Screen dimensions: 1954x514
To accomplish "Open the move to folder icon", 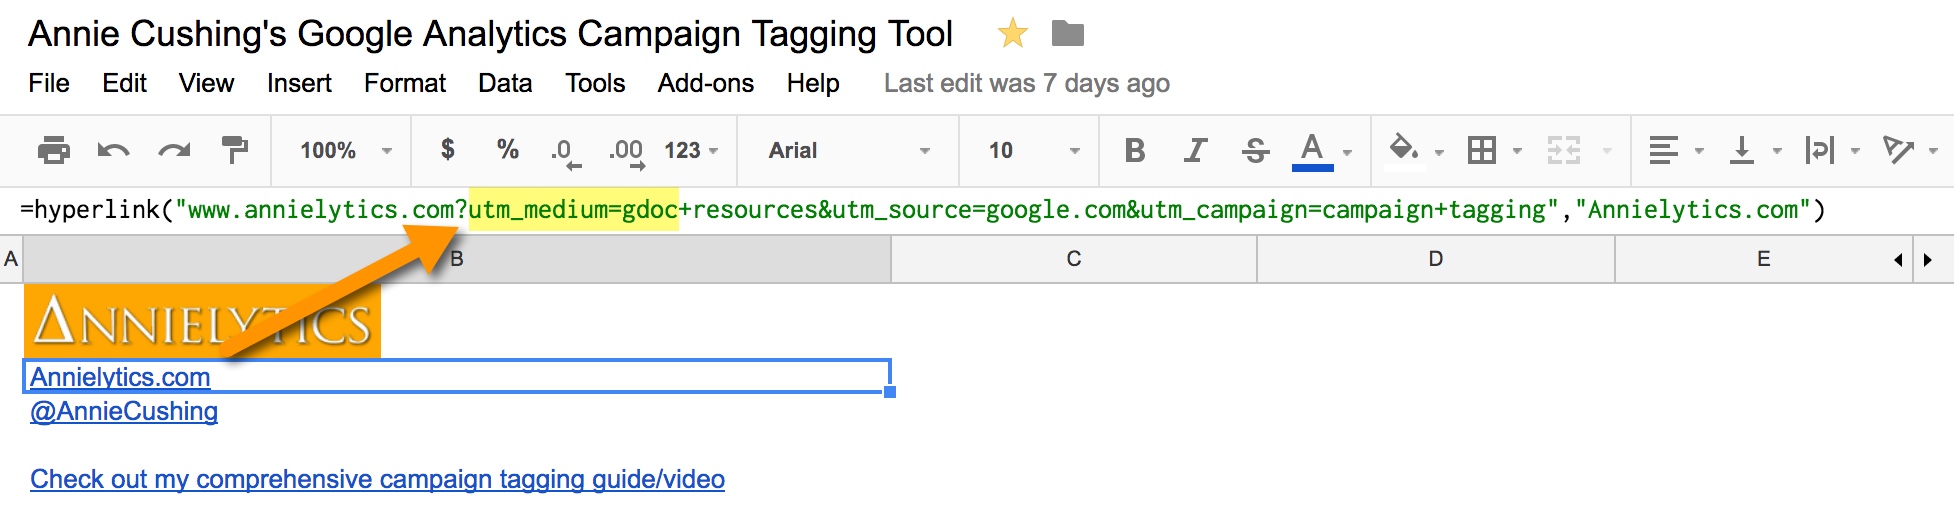I will click(1068, 34).
